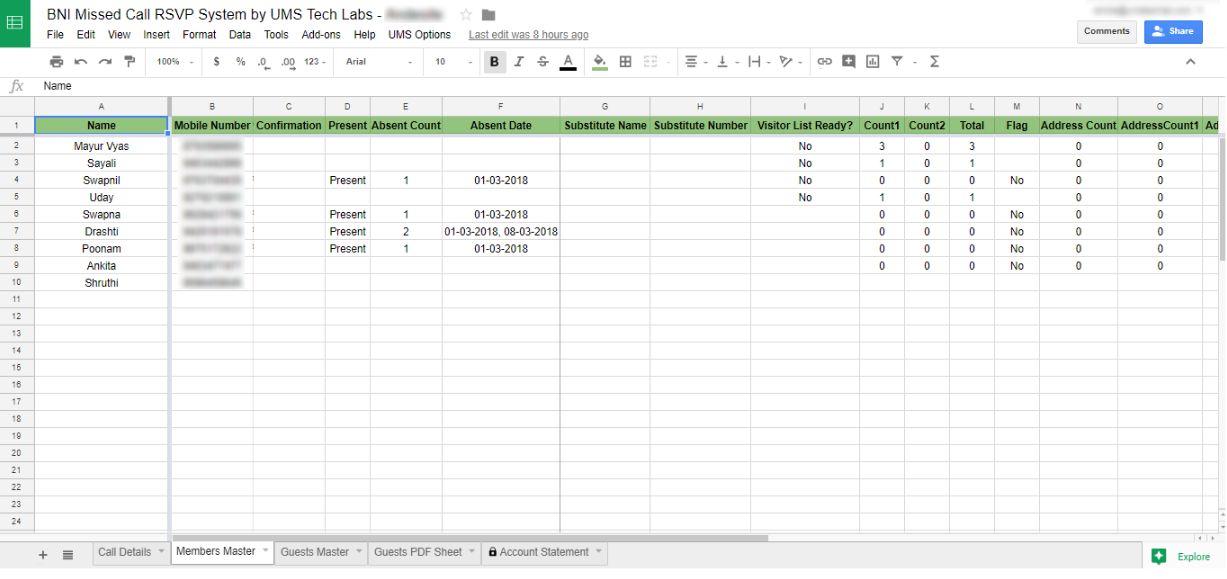Open the Format menu
This screenshot has height=579, width=1227.
[200, 35]
